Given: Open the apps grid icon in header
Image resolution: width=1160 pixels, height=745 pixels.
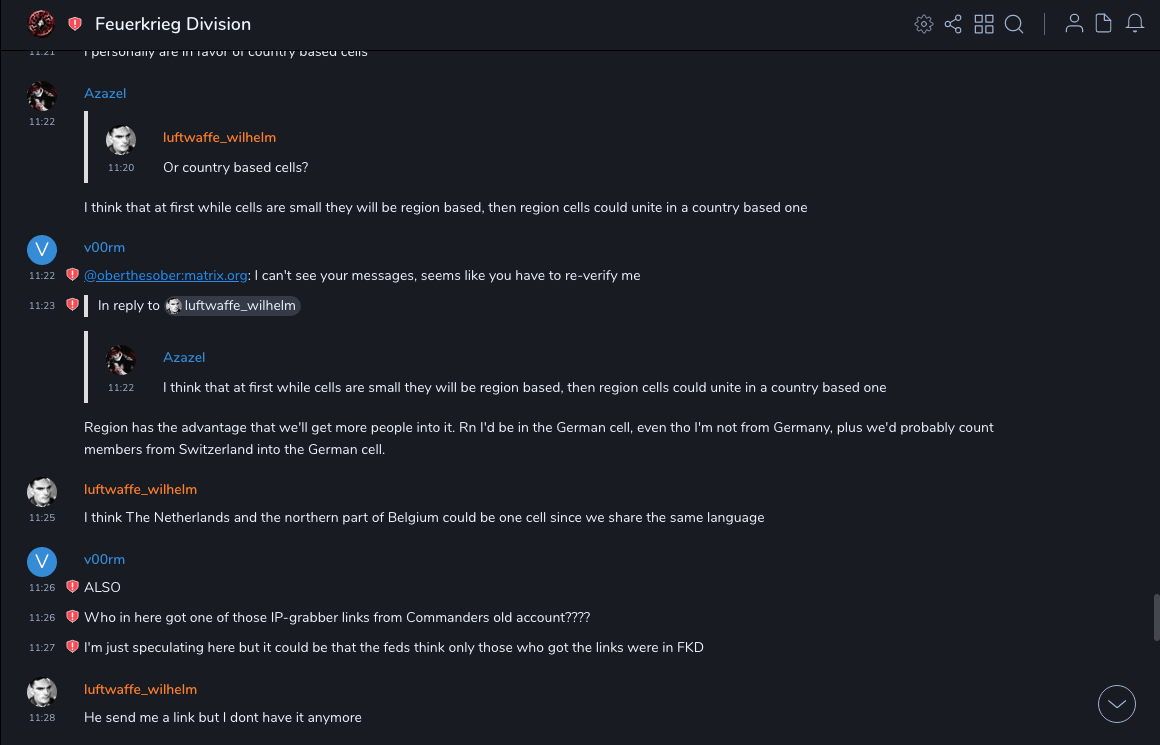Looking at the screenshot, I should click(984, 24).
